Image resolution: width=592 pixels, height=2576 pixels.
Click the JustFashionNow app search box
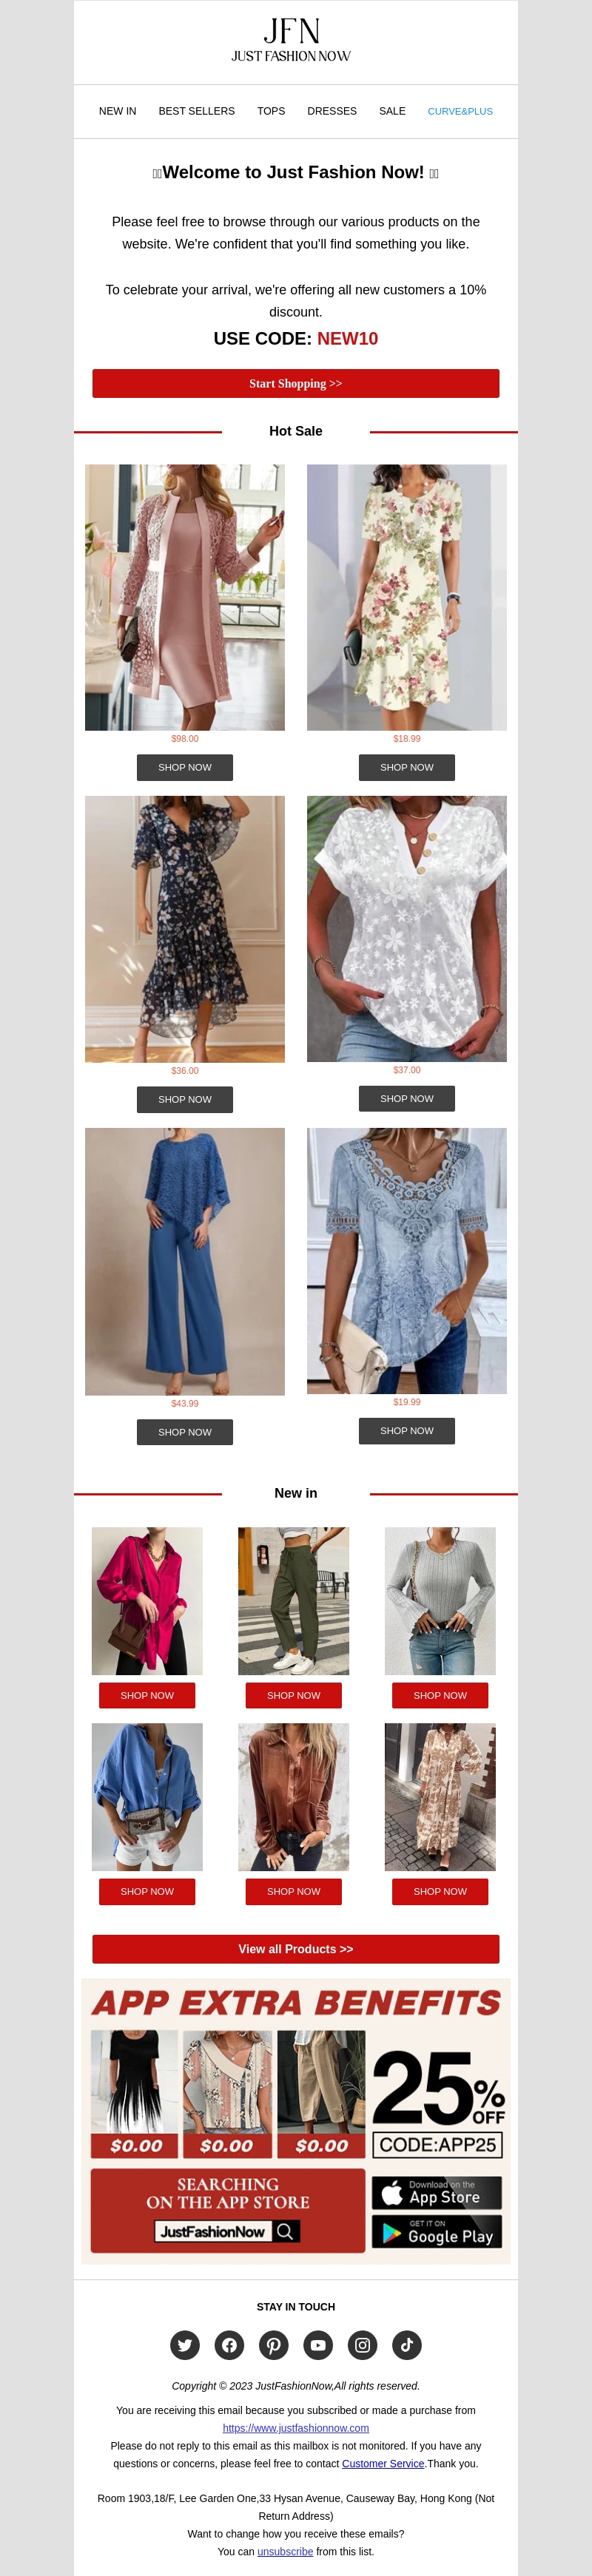click(228, 2231)
